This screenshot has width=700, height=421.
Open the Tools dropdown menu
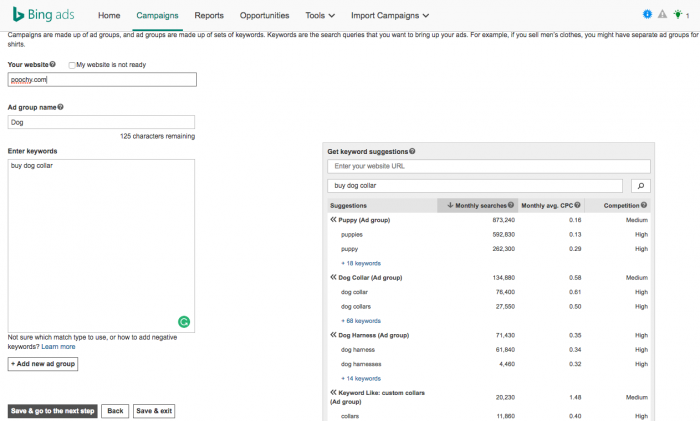click(320, 16)
